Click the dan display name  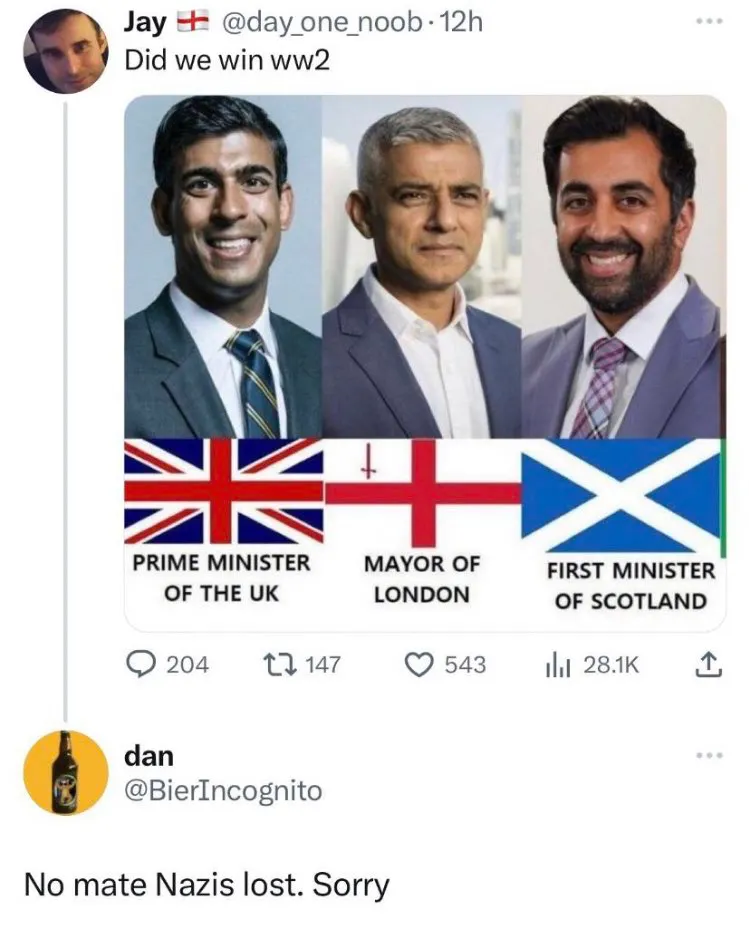[x=148, y=755]
